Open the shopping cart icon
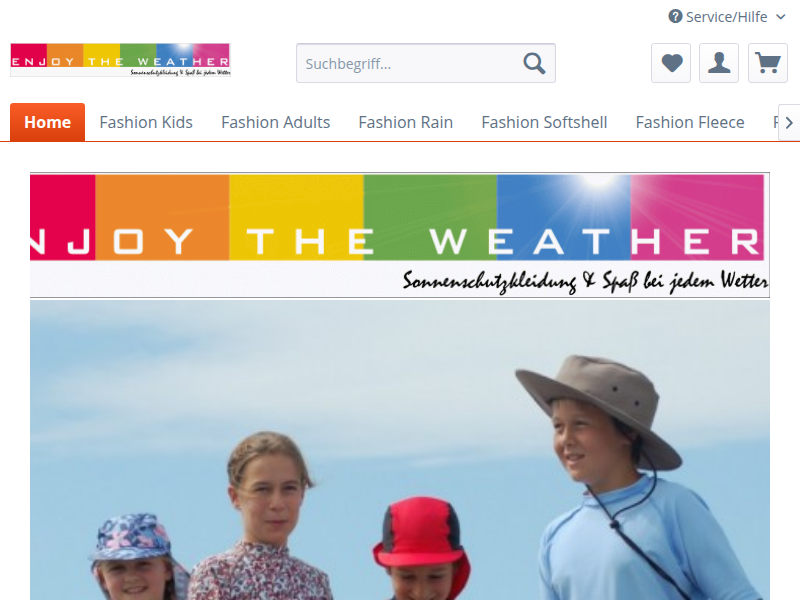Viewport: 800px width, 600px height. click(768, 63)
